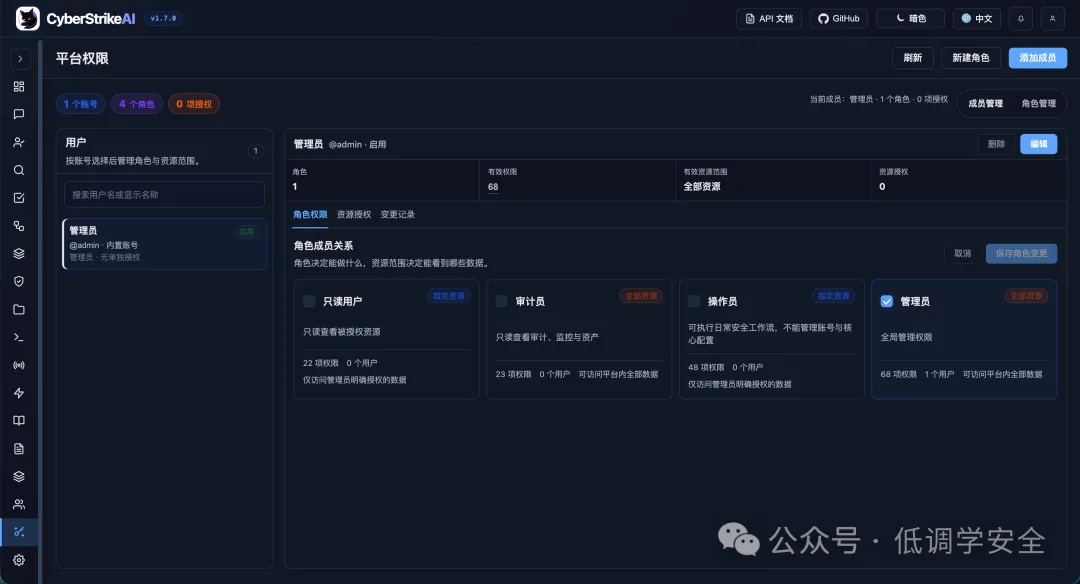This screenshot has width=1080, height=584.
Task: Open the shield security icon in sidebar
Action: coord(19,282)
